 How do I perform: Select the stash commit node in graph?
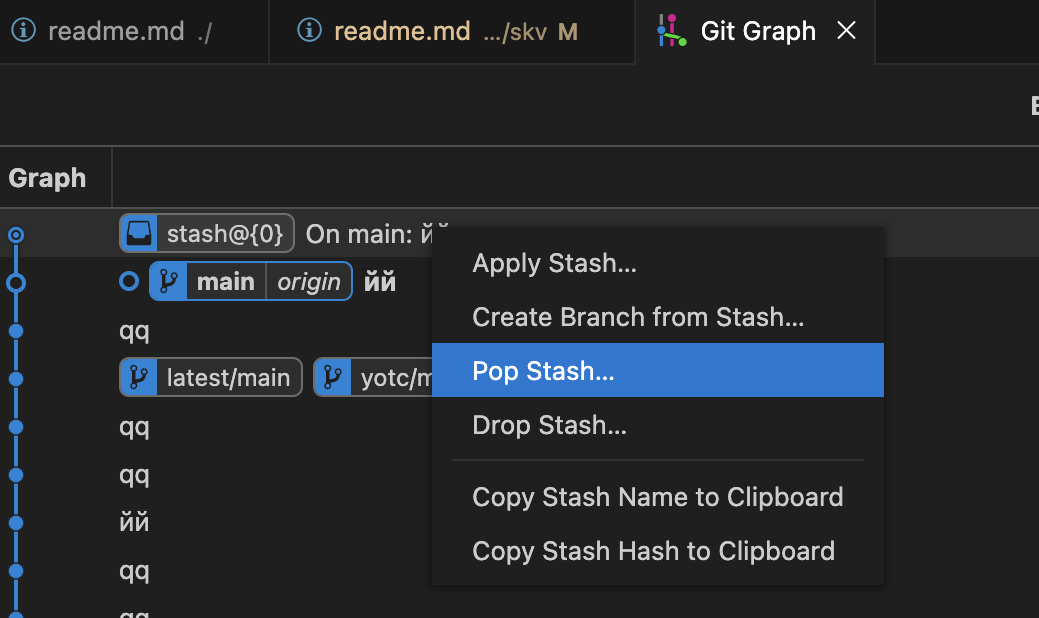15,235
